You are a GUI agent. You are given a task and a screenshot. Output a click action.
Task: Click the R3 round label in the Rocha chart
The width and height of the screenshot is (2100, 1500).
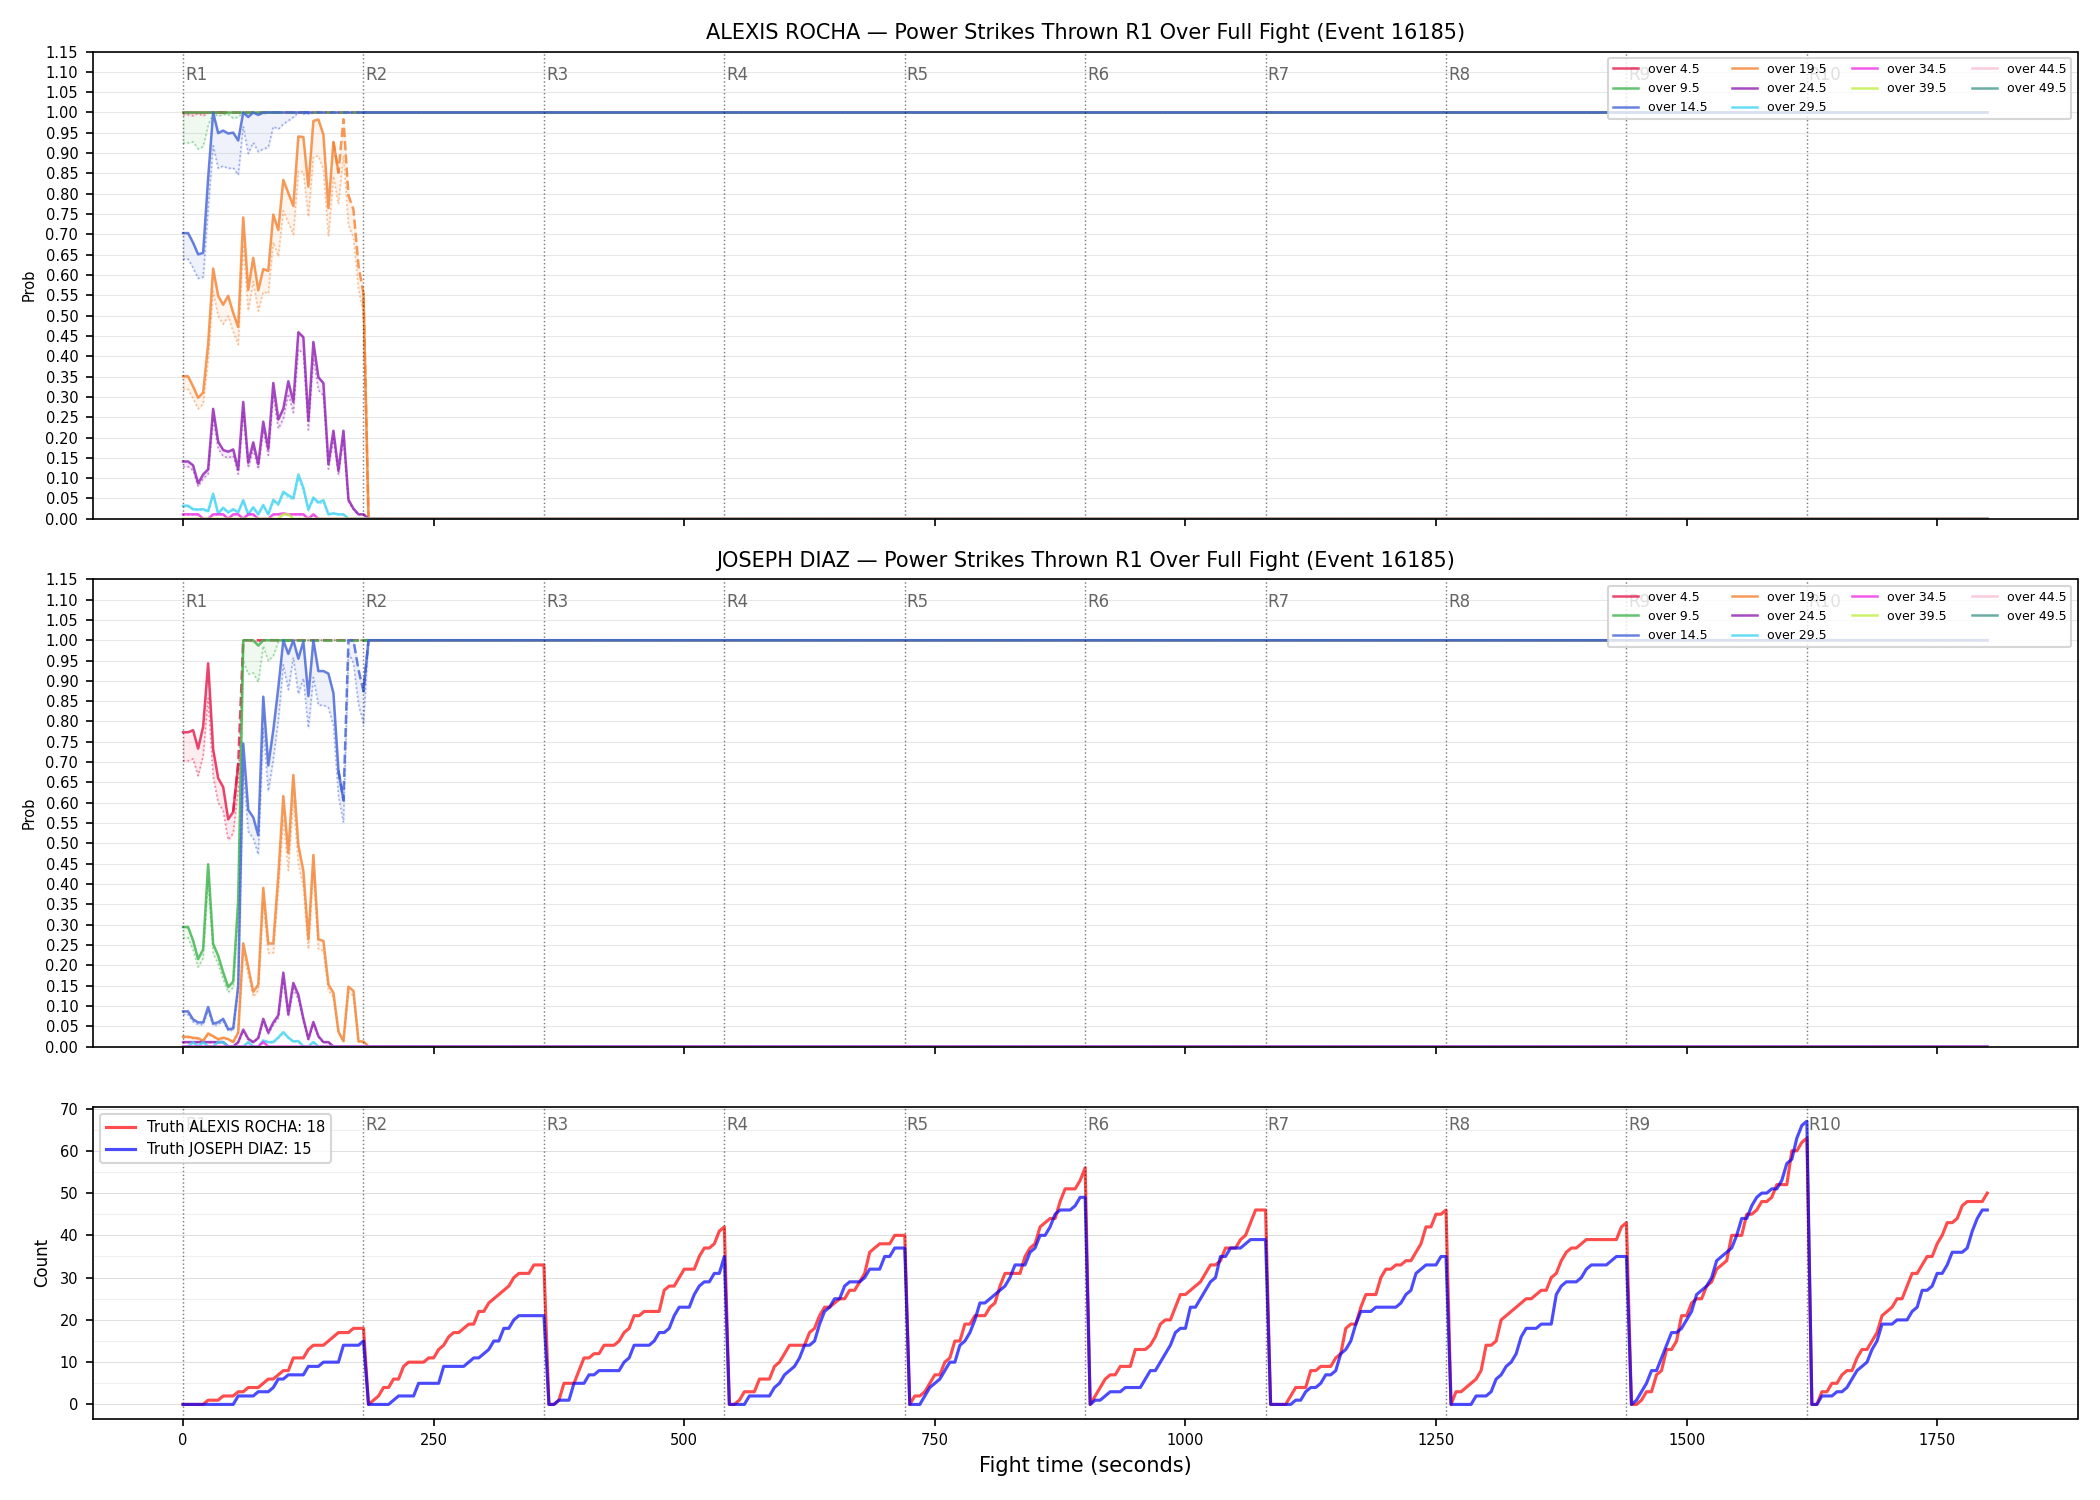point(557,74)
